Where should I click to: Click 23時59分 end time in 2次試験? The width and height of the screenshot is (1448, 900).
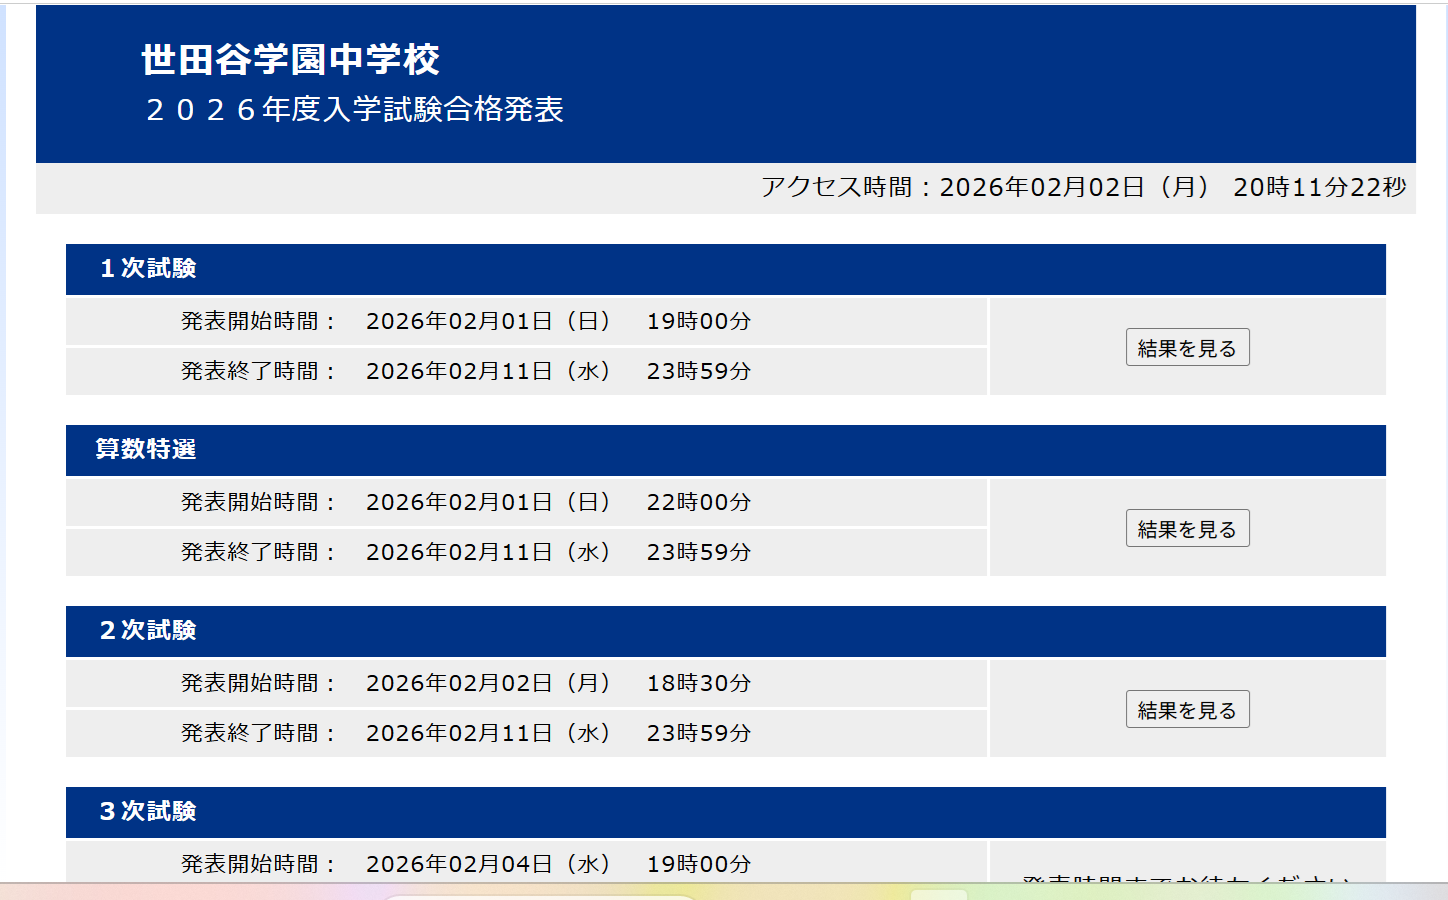(x=698, y=734)
